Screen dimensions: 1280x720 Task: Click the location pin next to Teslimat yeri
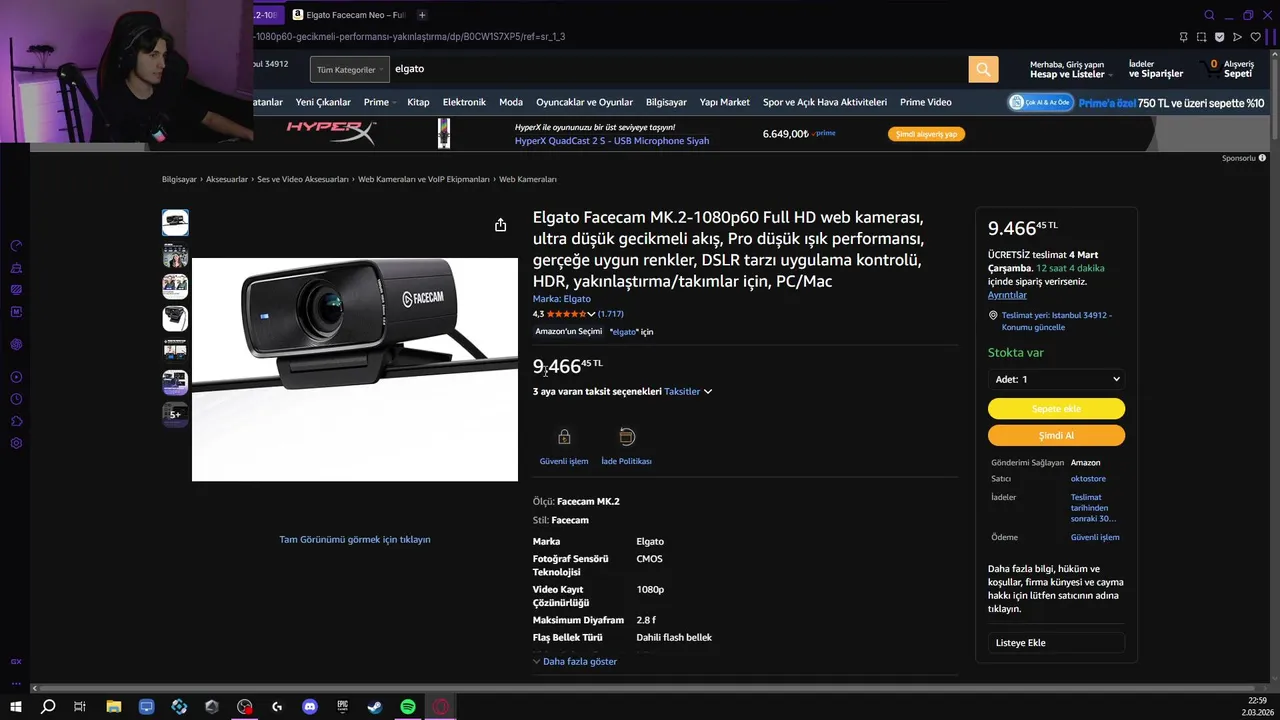(993, 315)
